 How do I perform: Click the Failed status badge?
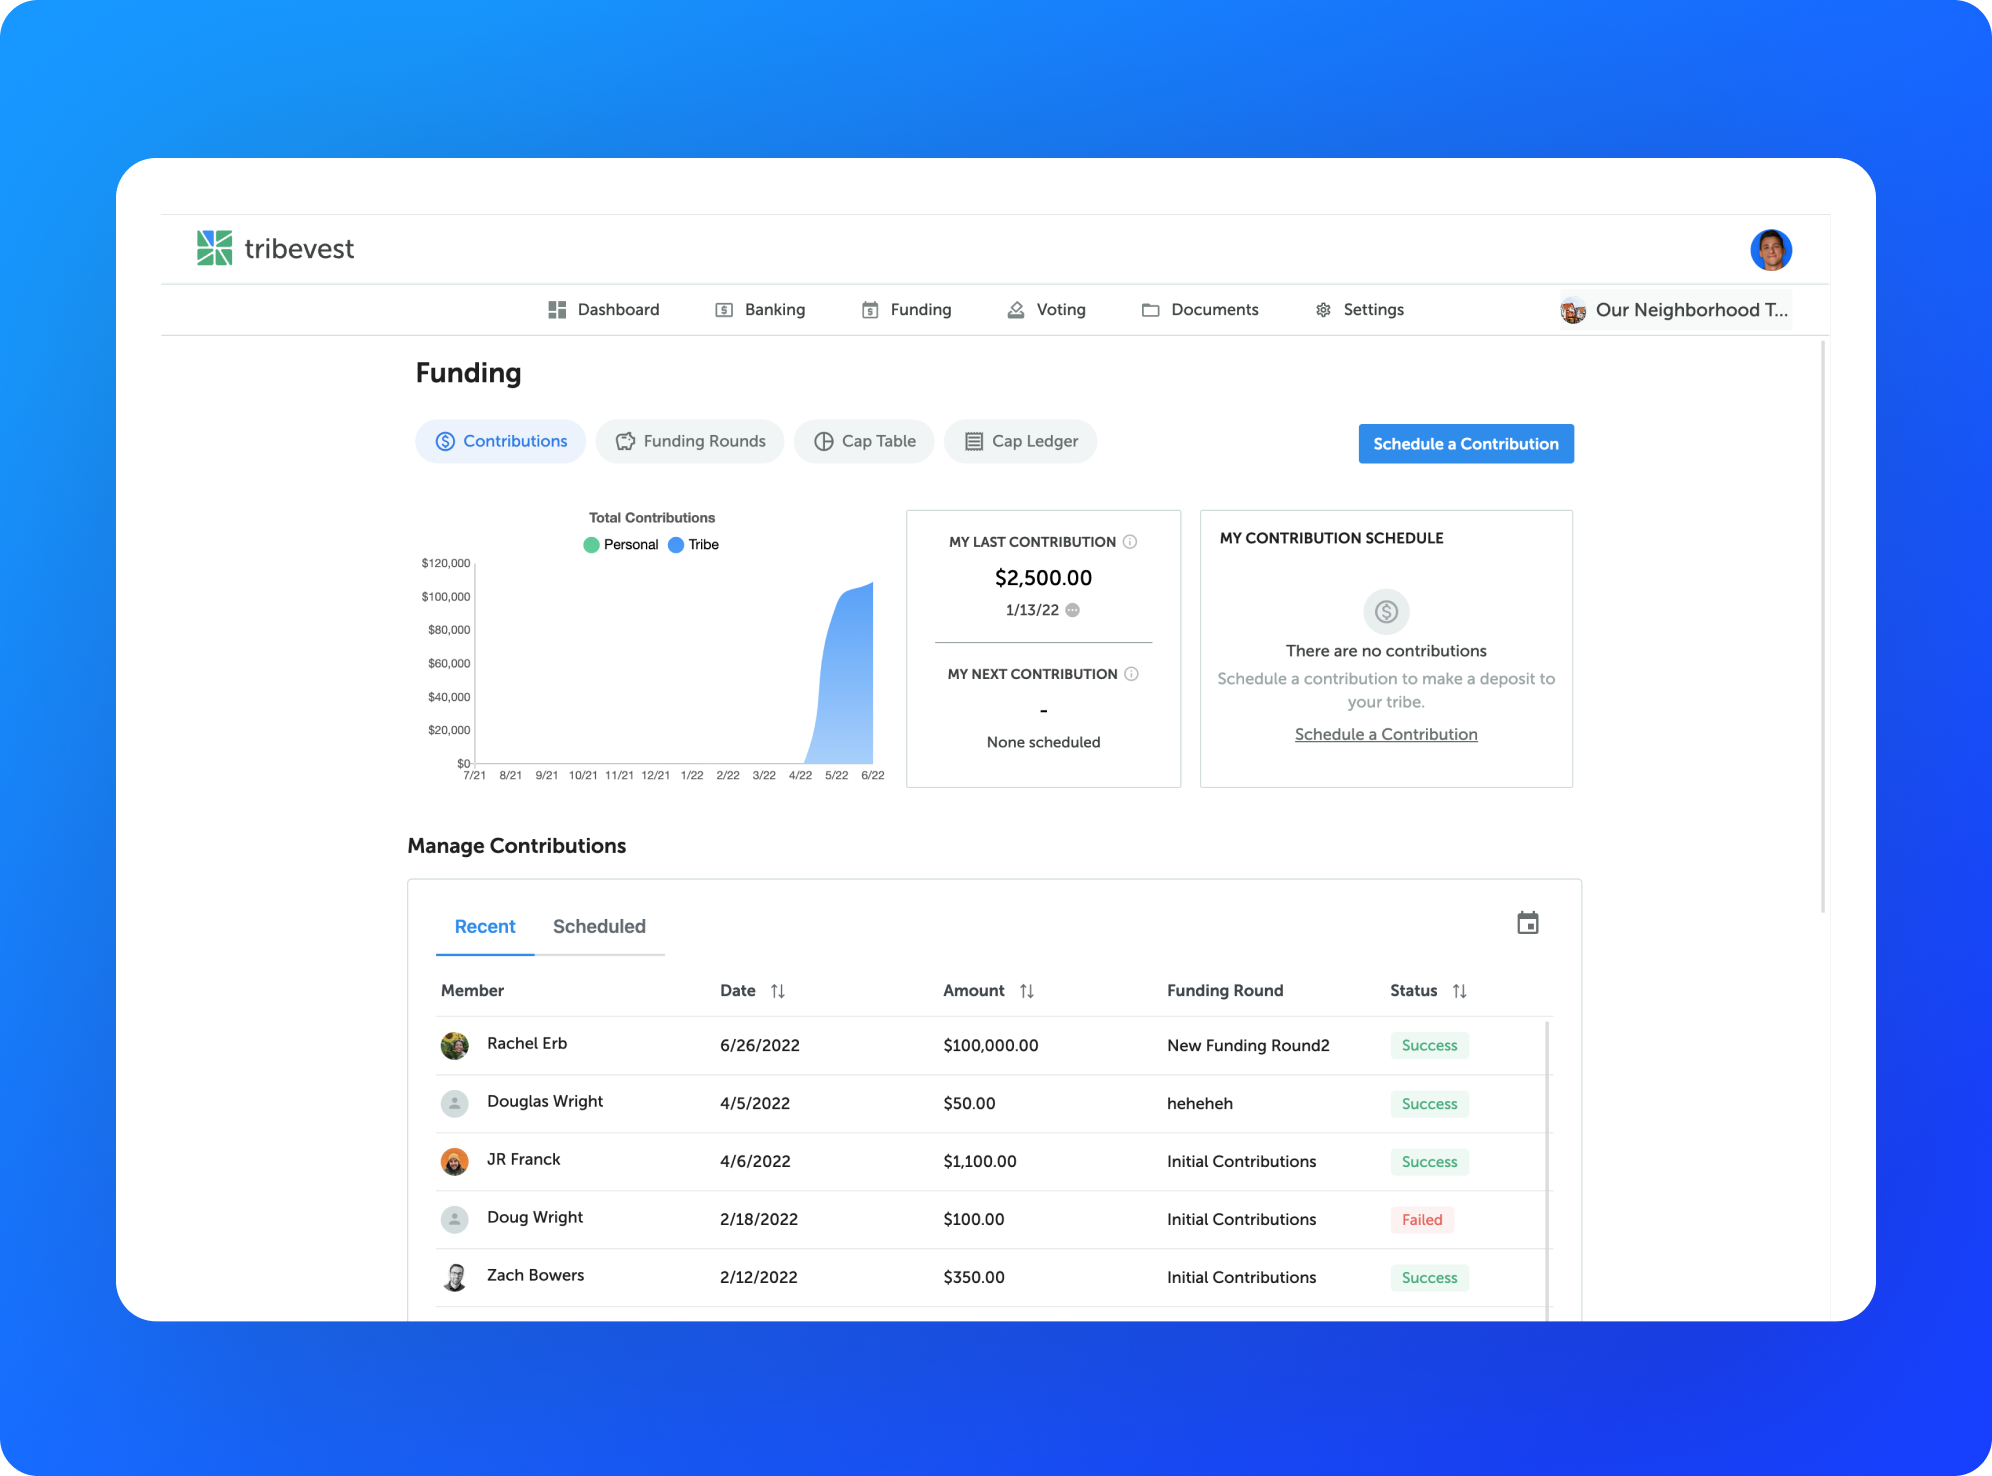(x=1422, y=1220)
